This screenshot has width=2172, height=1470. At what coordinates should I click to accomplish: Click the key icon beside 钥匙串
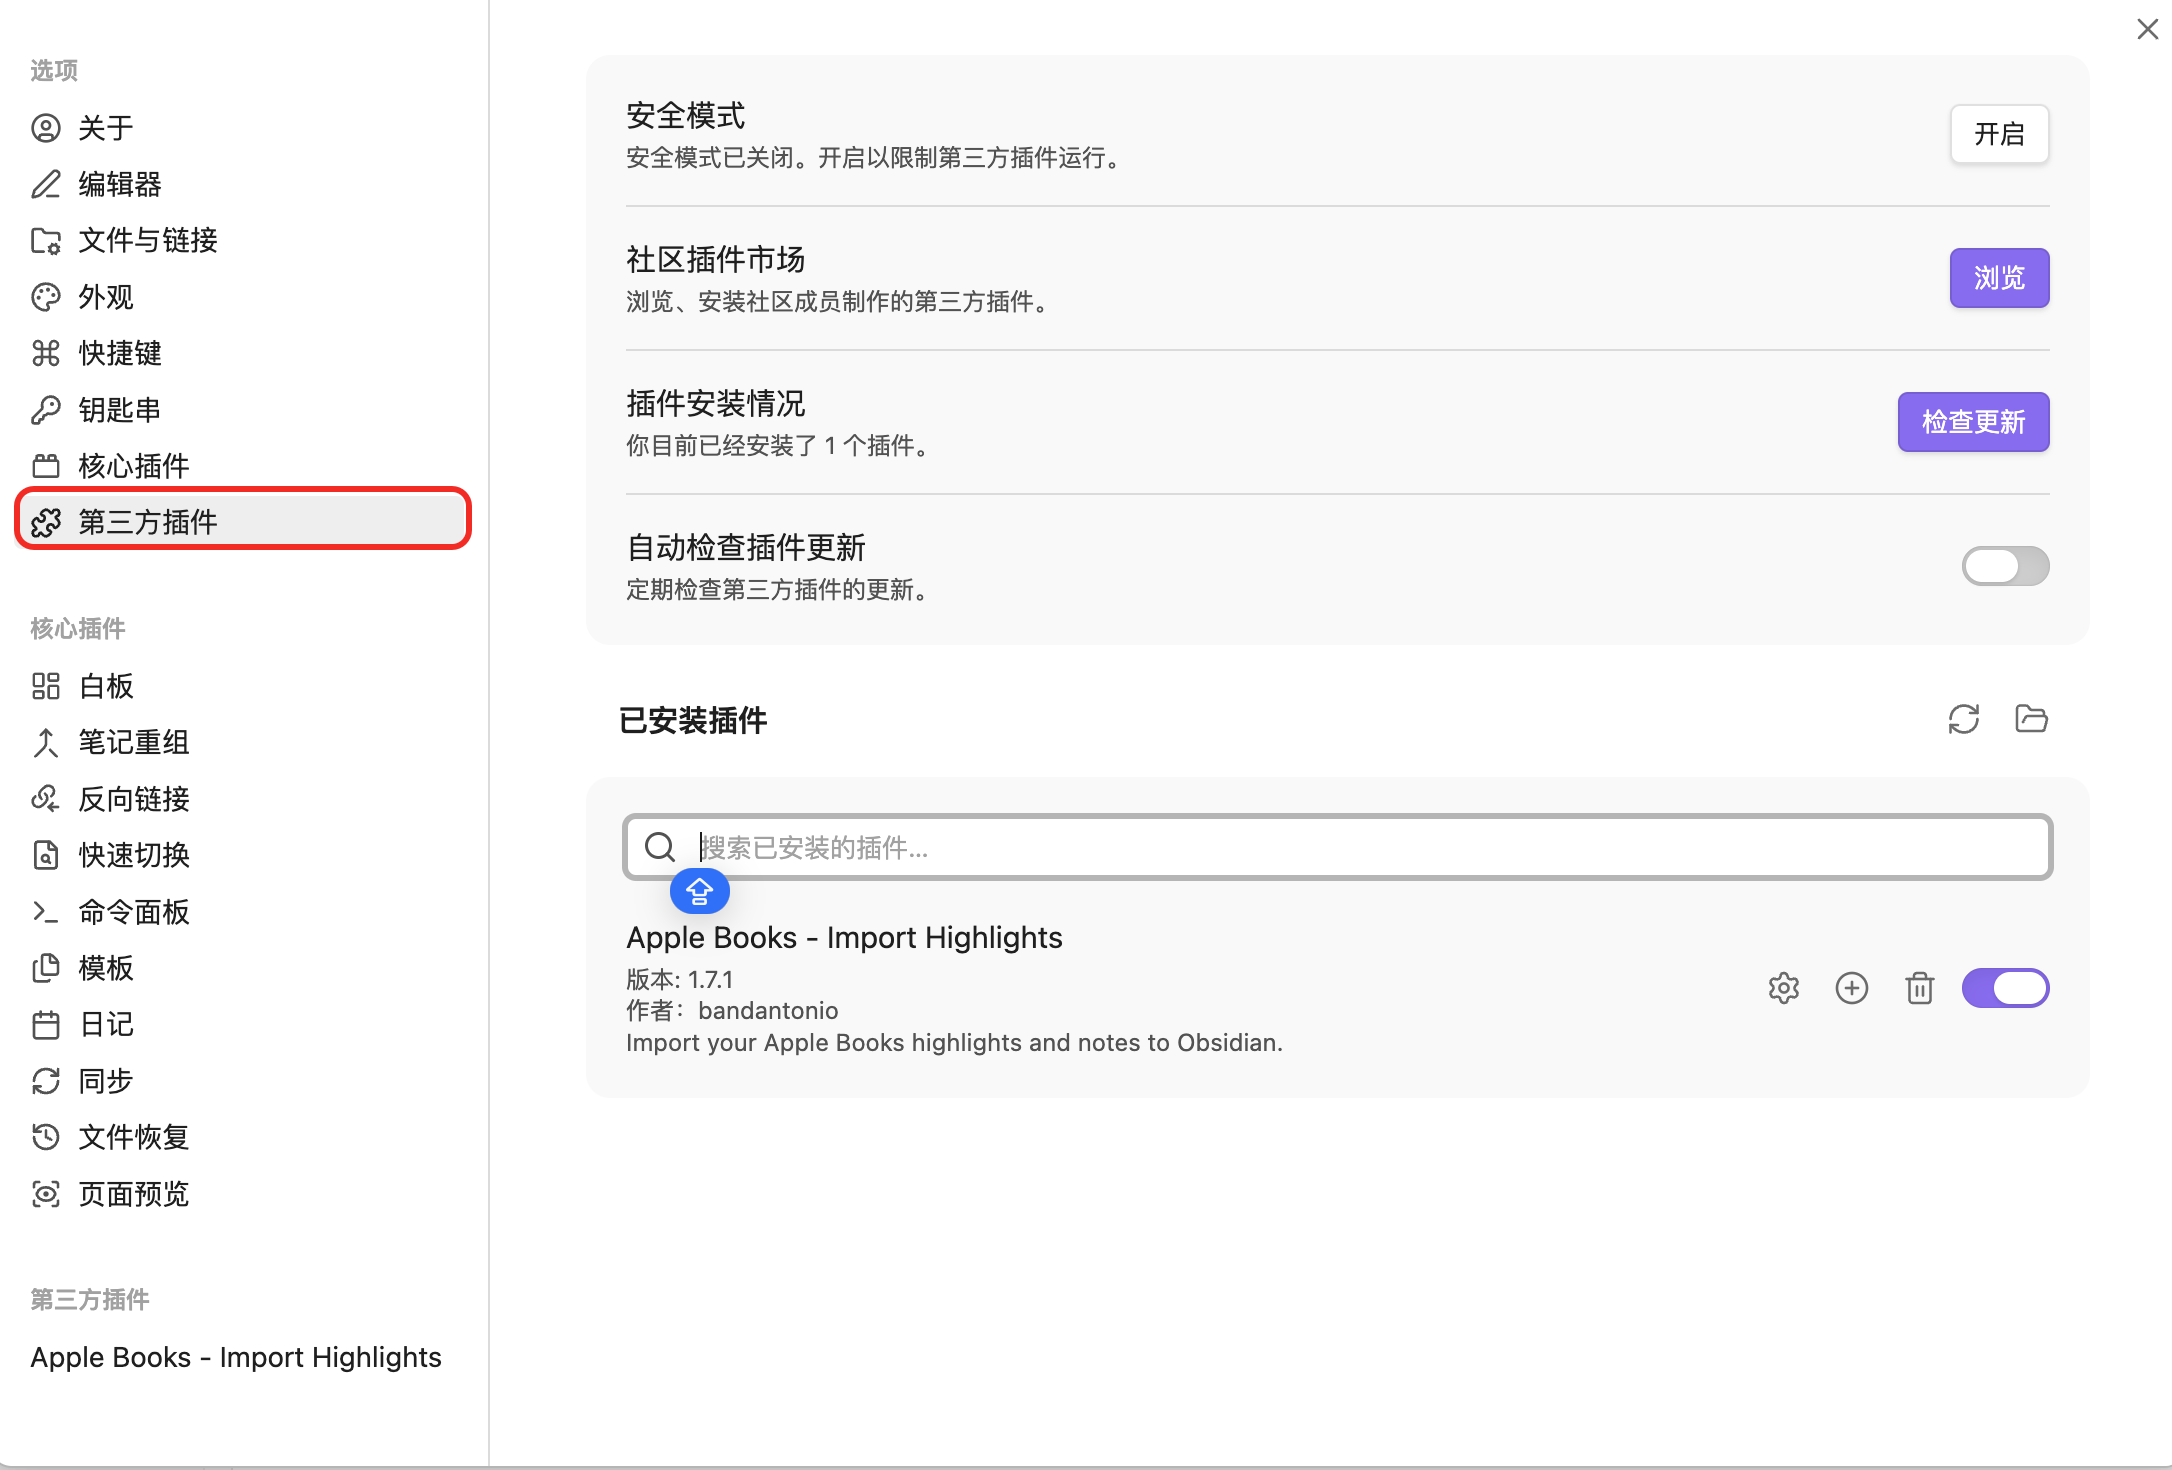pyautogui.click(x=46, y=410)
